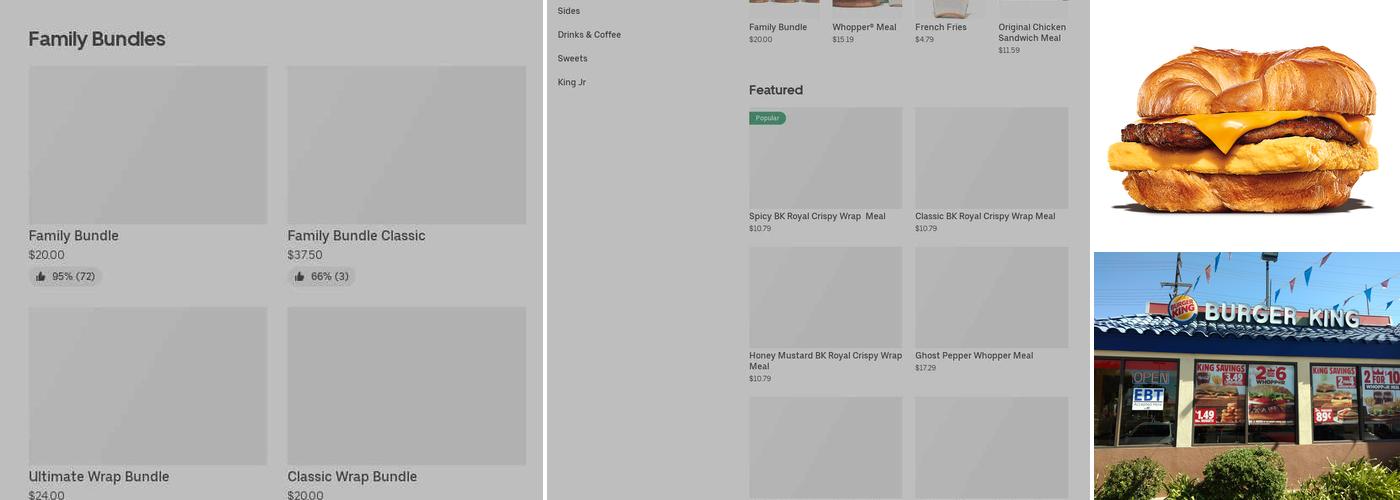Open Honey Mustard BK Royal Crispy Wrap image
This screenshot has width=1400, height=500.
825,298
